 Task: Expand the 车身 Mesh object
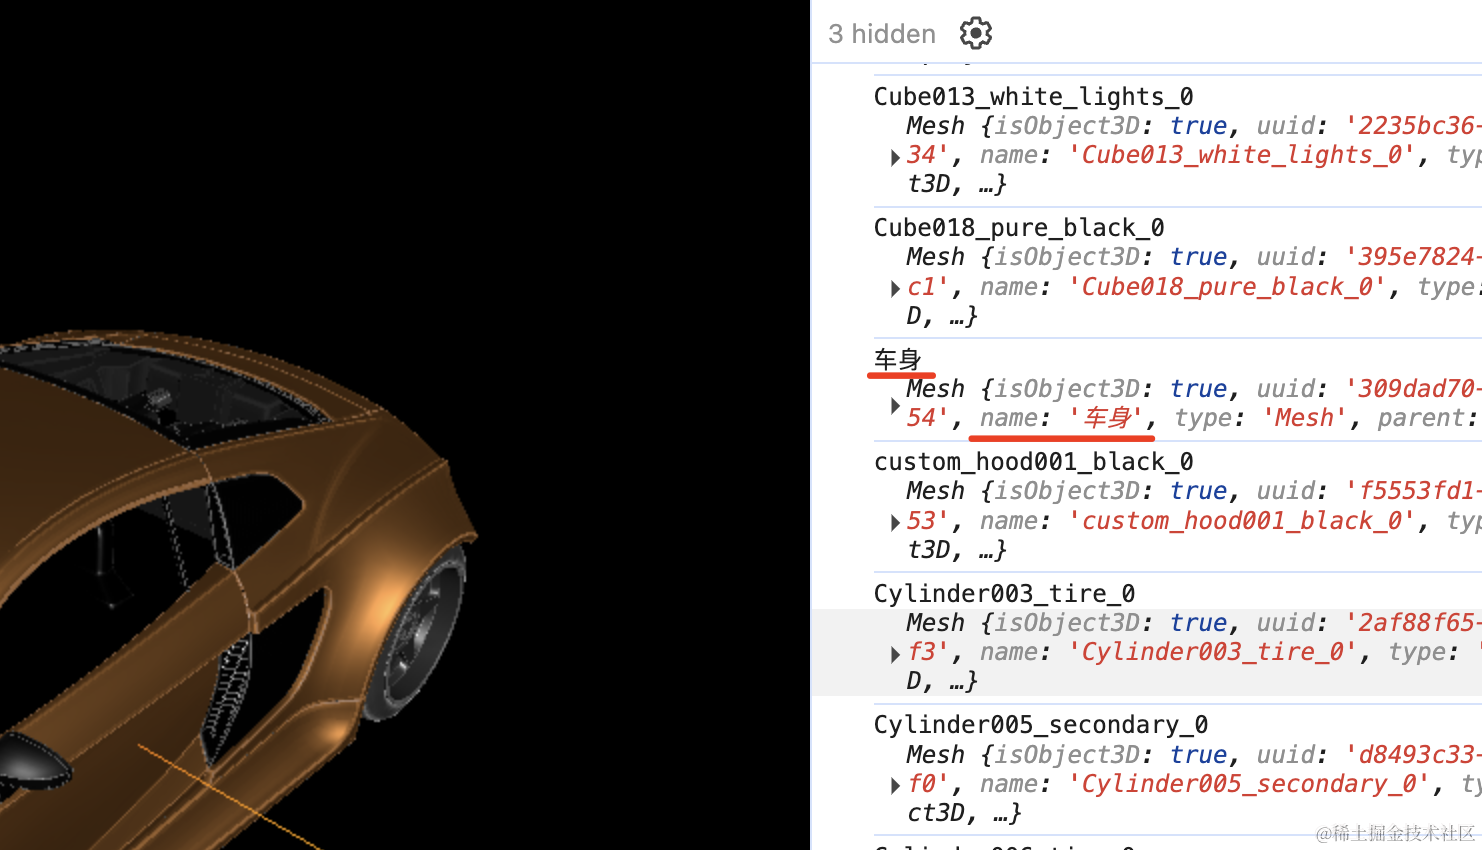pyautogui.click(x=895, y=405)
